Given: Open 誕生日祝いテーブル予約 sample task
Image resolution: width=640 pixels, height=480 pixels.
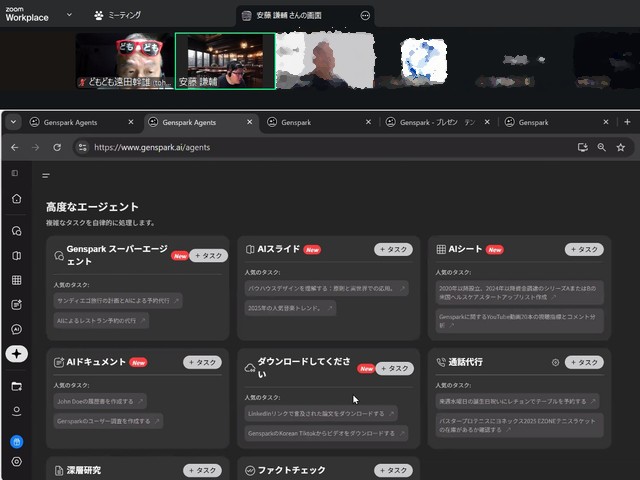Looking at the screenshot, I should click(517, 401).
